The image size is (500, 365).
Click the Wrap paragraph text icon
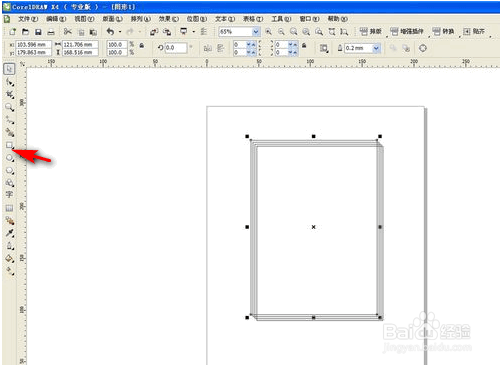(x=324, y=48)
